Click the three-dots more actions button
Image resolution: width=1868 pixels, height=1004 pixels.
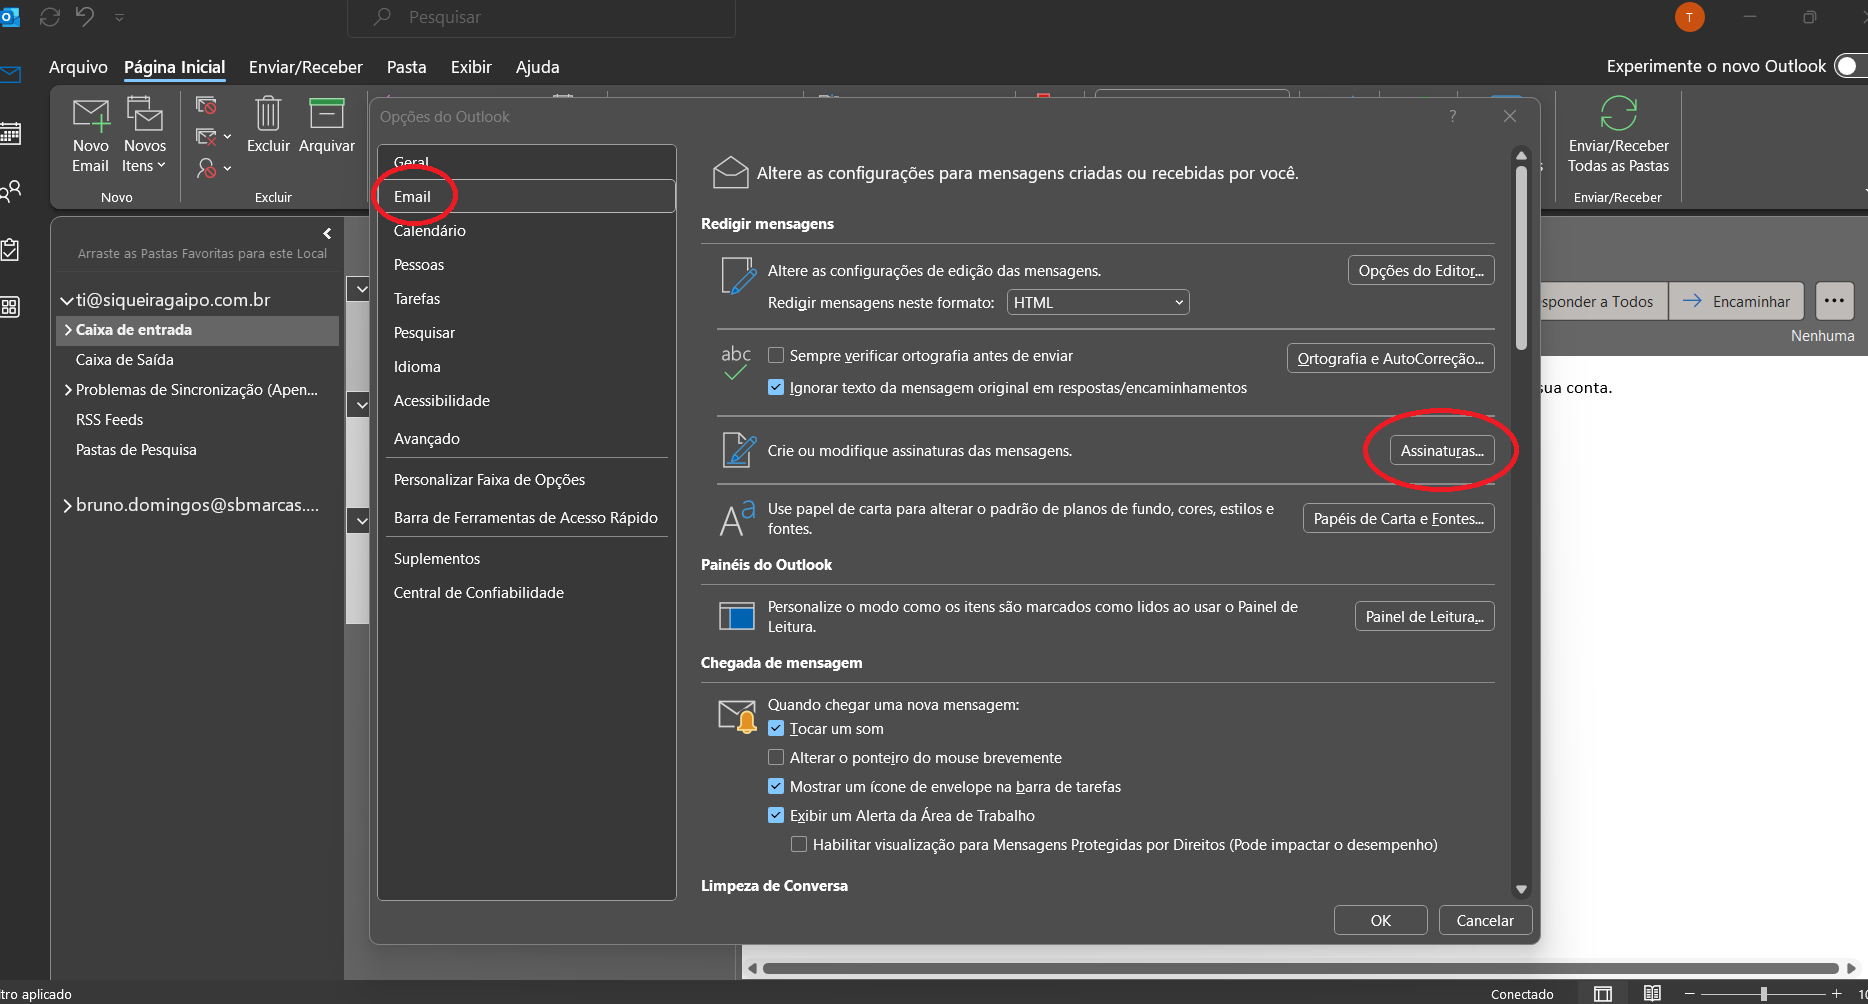click(x=1834, y=301)
